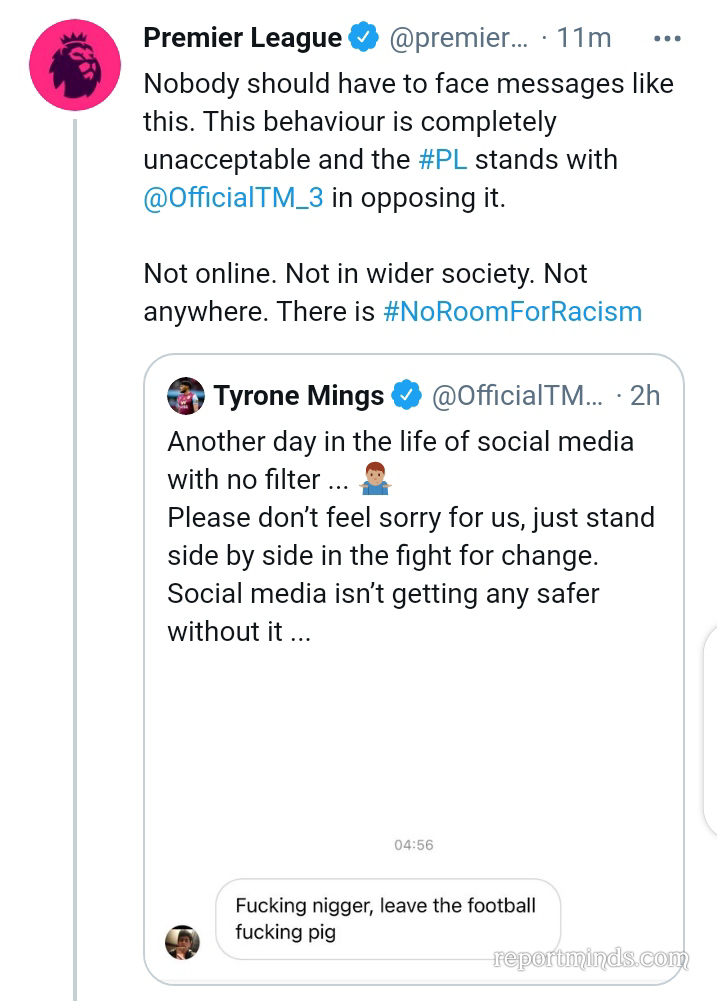717x1001 pixels.
Task: Open the 2h timestamp on quoted tweet
Action: pos(645,396)
